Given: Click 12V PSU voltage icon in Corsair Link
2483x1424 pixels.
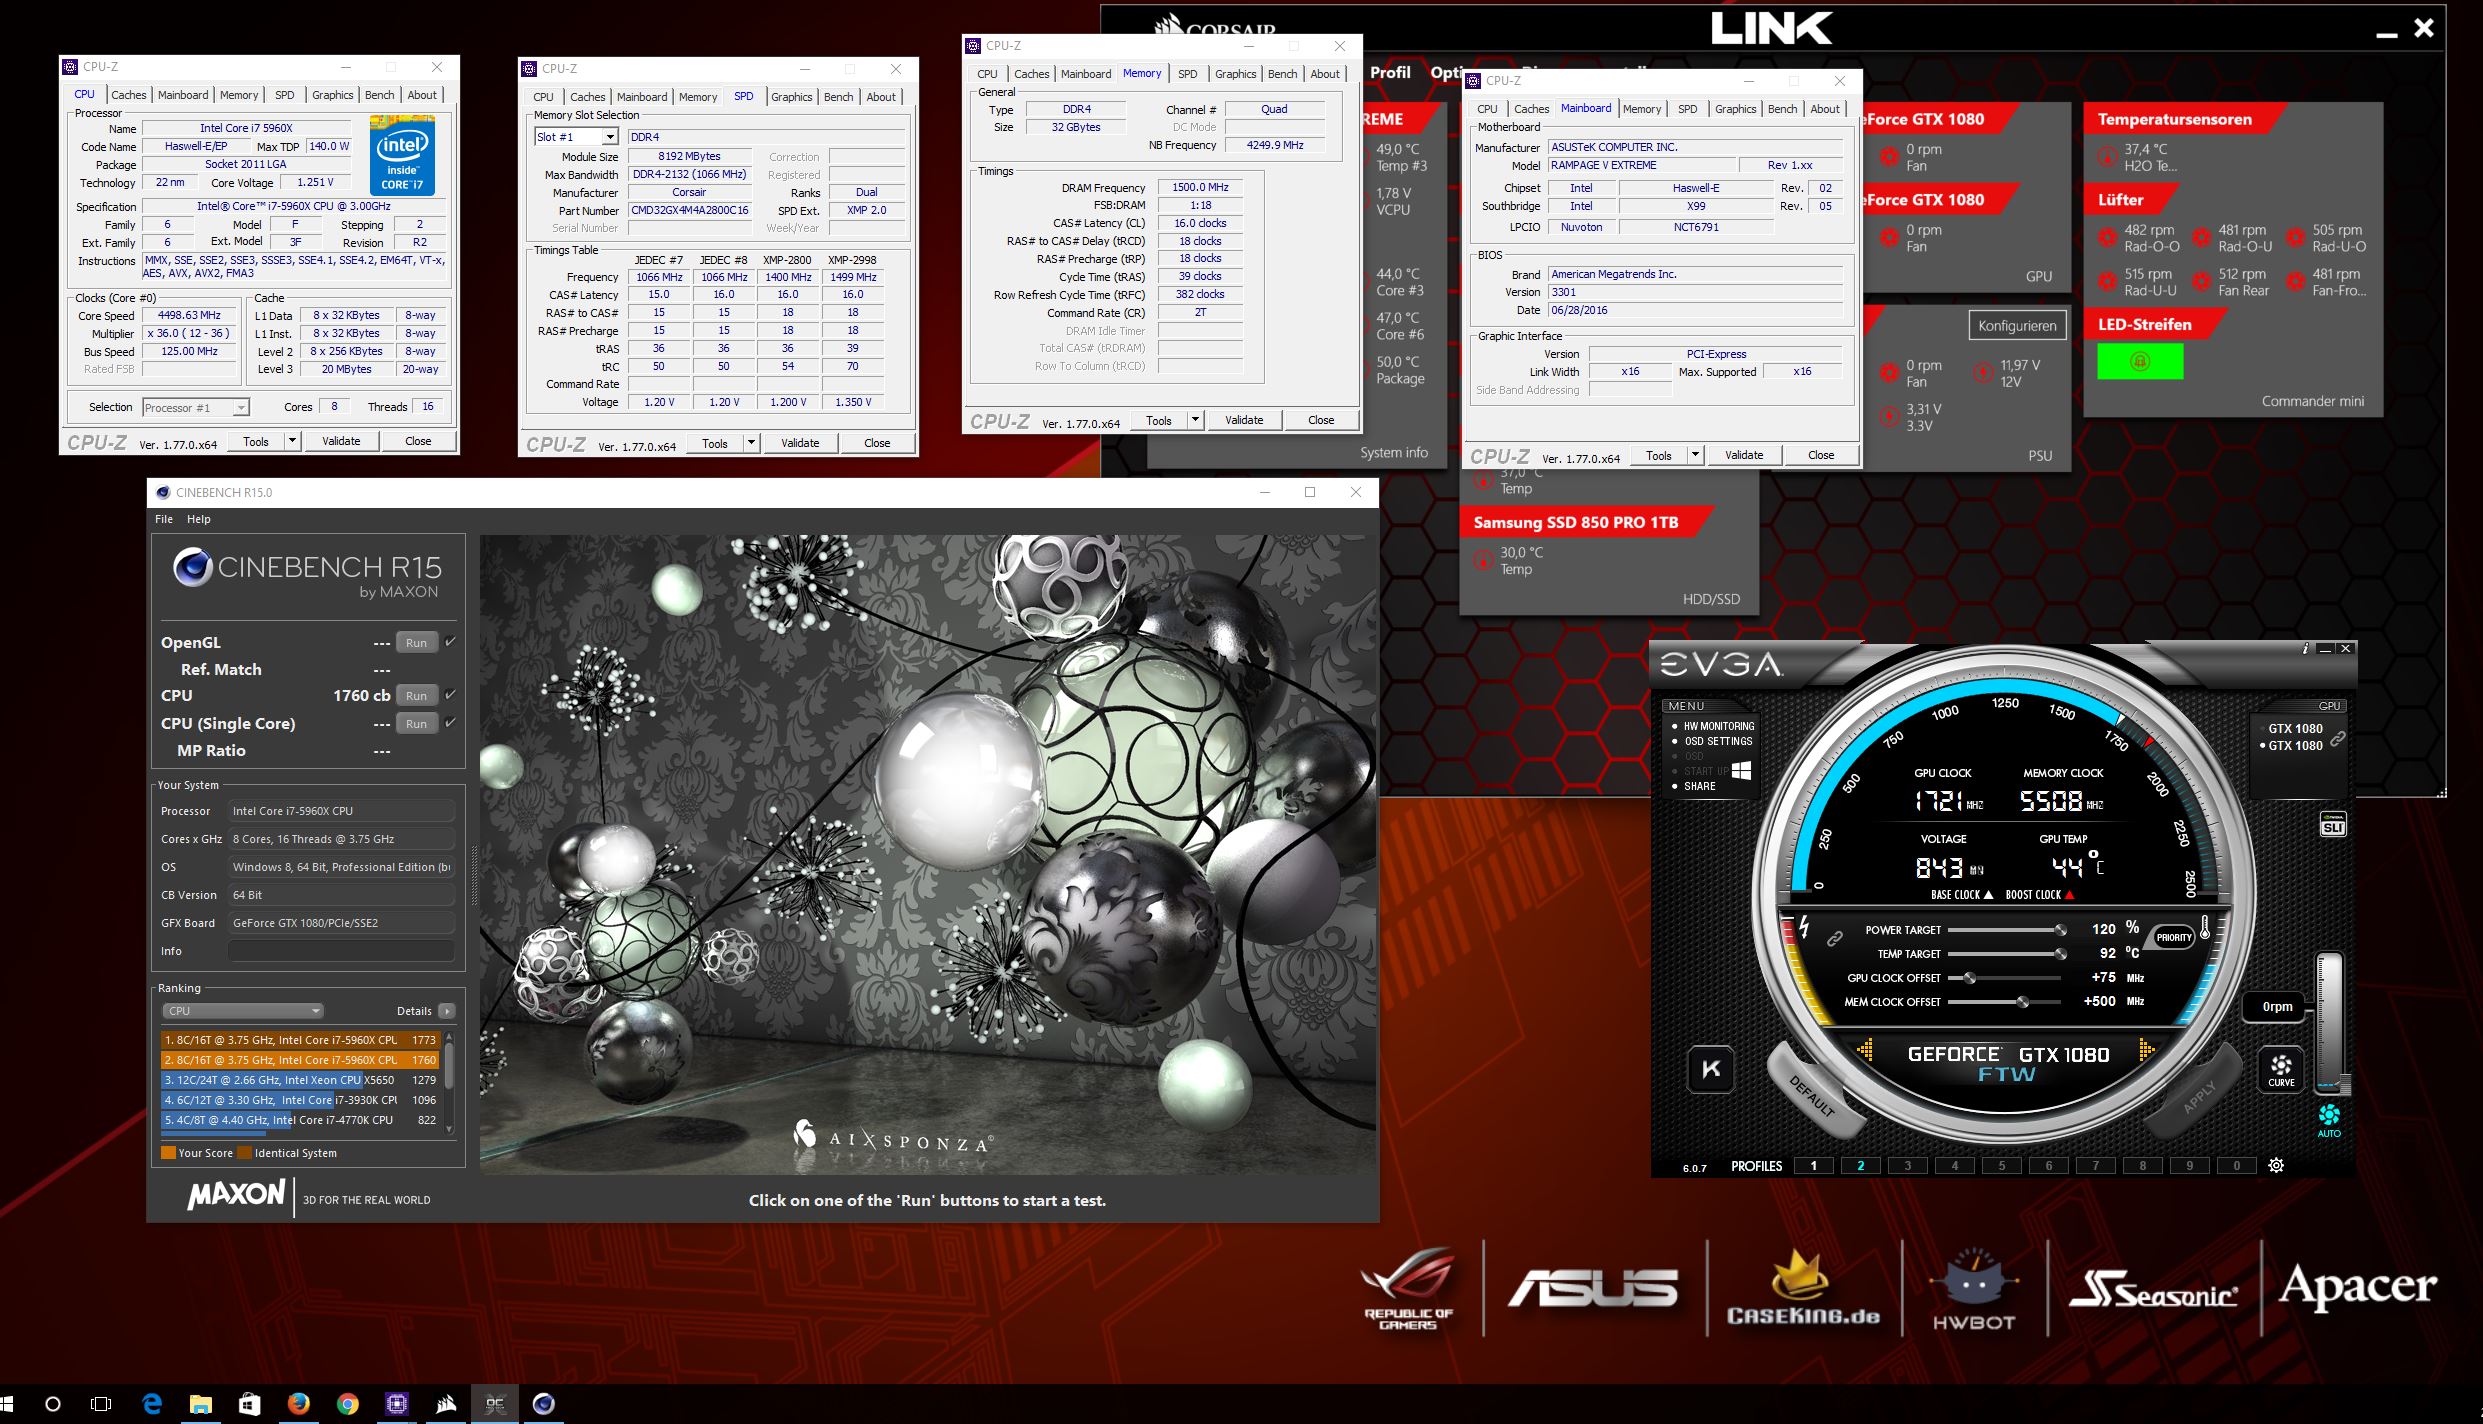Looking at the screenshot, I should tap(1983, 373).
